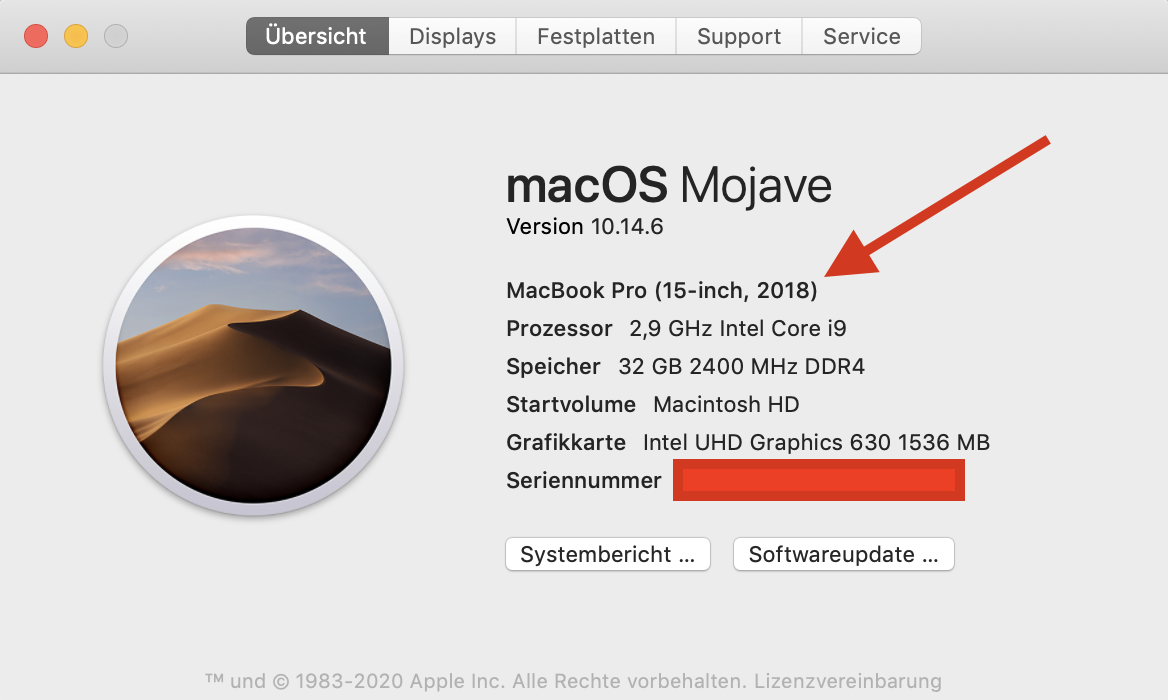Click the Softwareupdate button
This screenshot has height=700, width=1168.
coord(843,554)
